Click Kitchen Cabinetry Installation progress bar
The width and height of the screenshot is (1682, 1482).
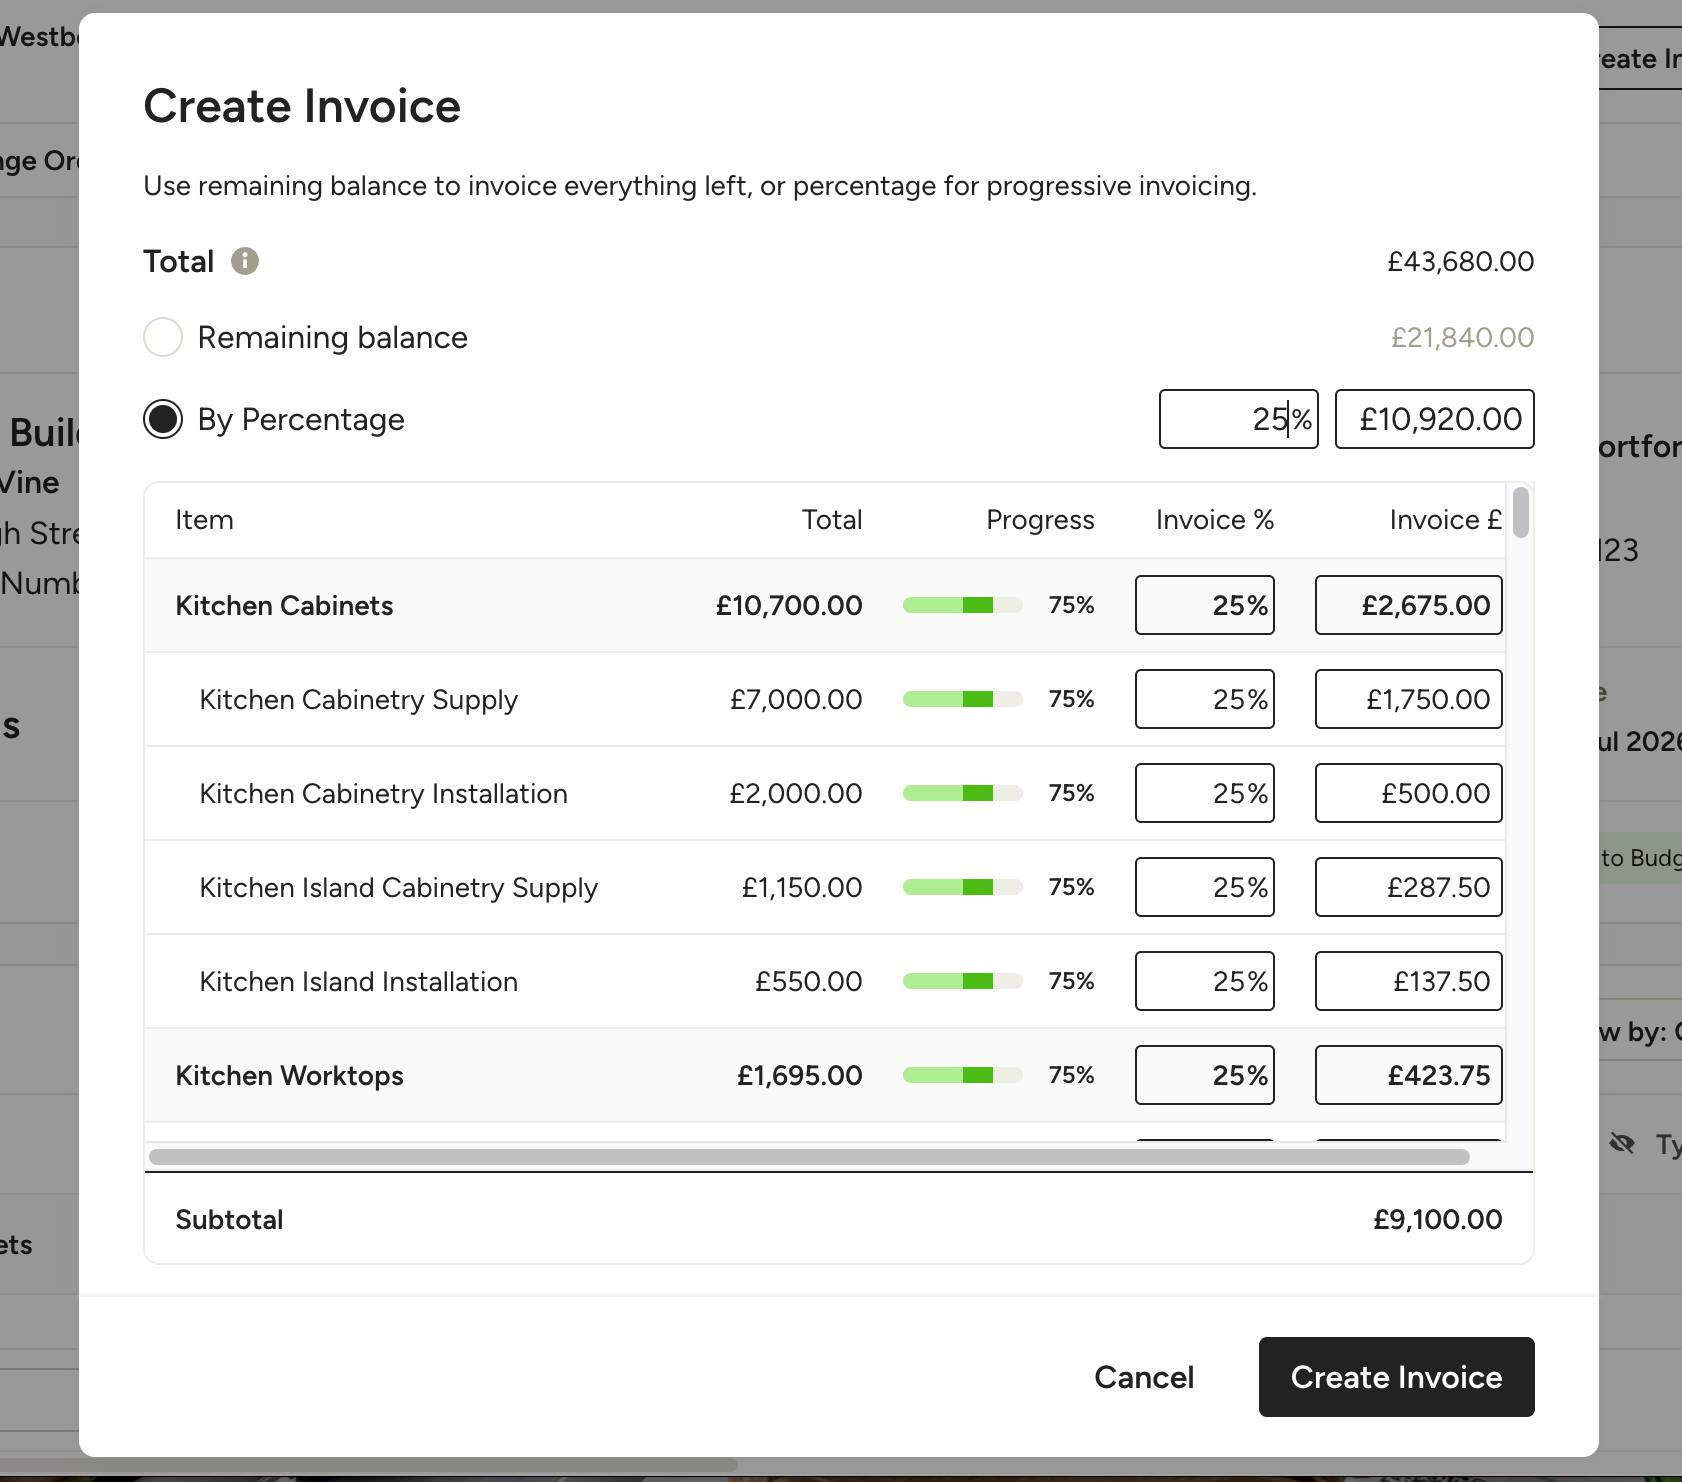[962, 793]
